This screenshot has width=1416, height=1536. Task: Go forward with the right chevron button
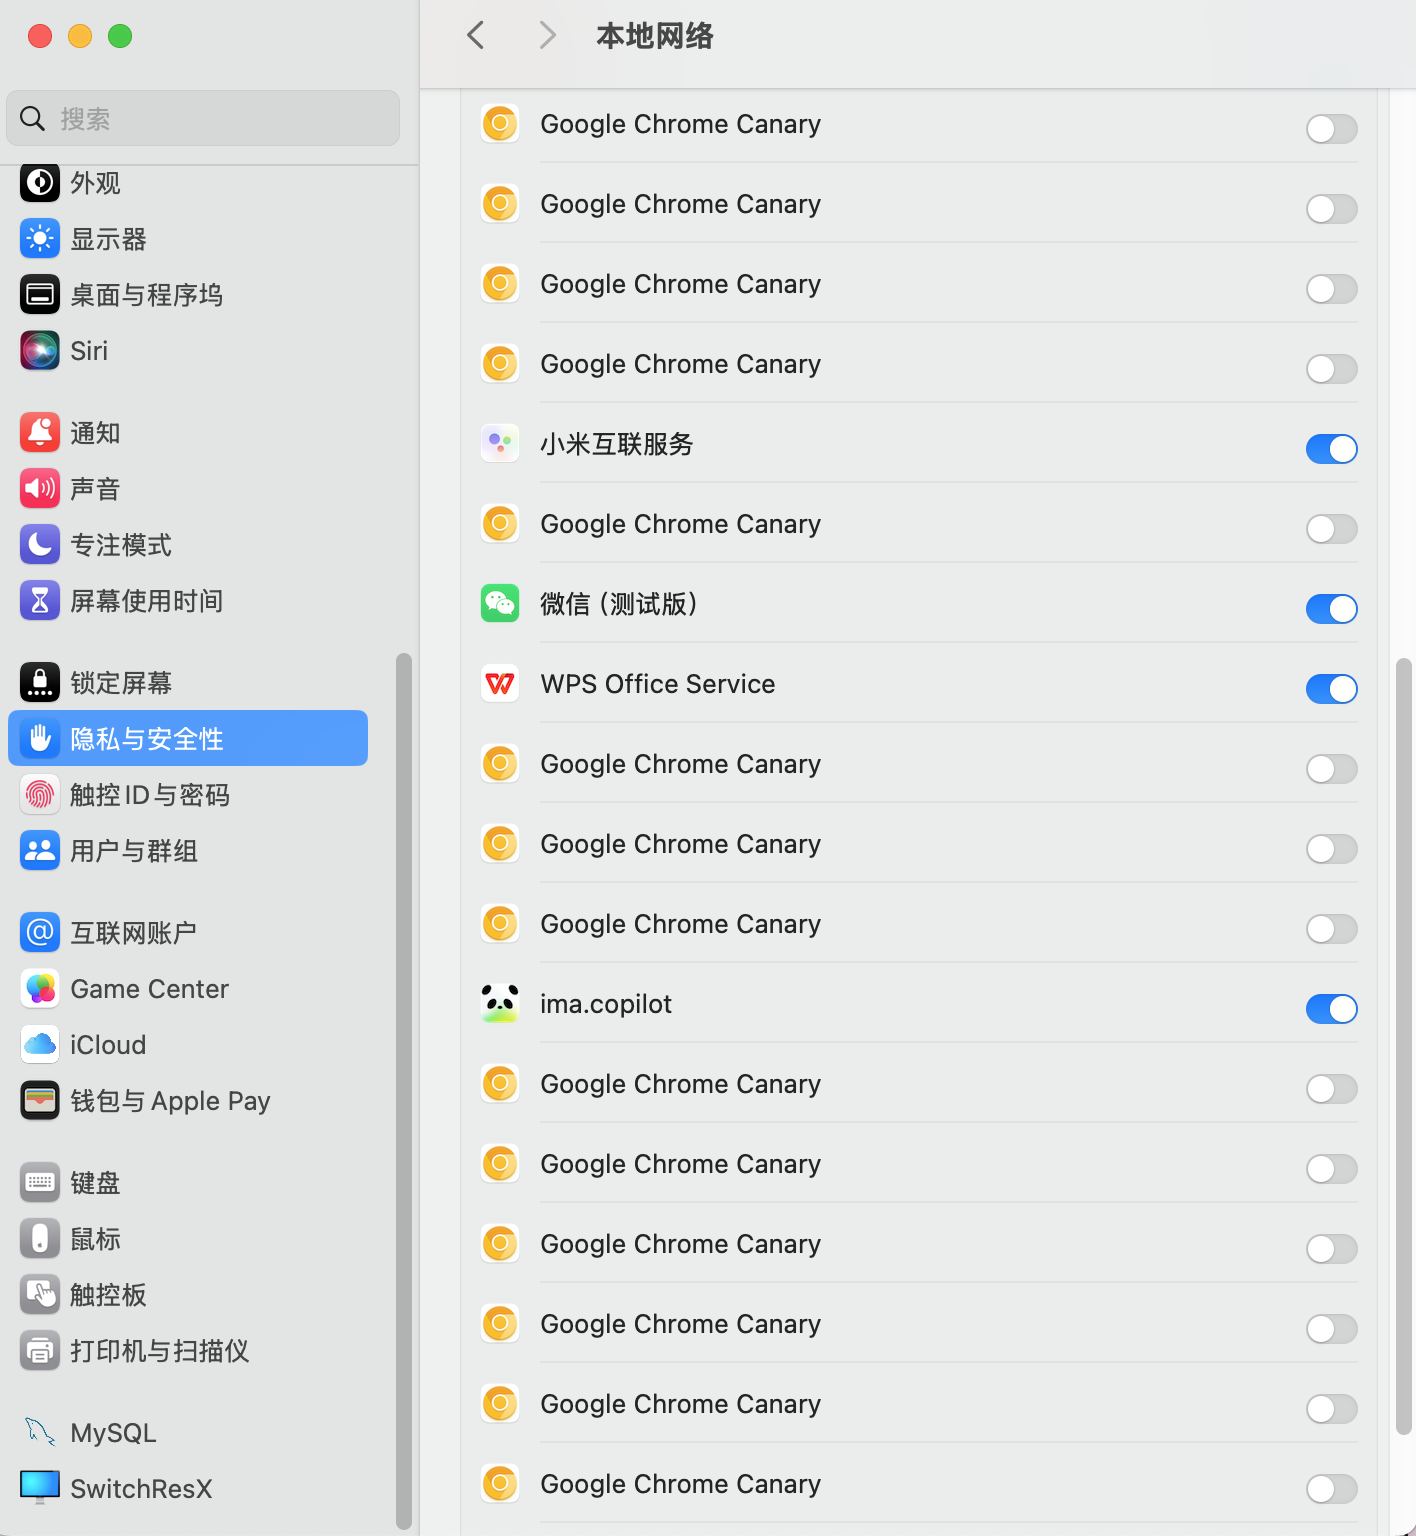pos(547,36)
